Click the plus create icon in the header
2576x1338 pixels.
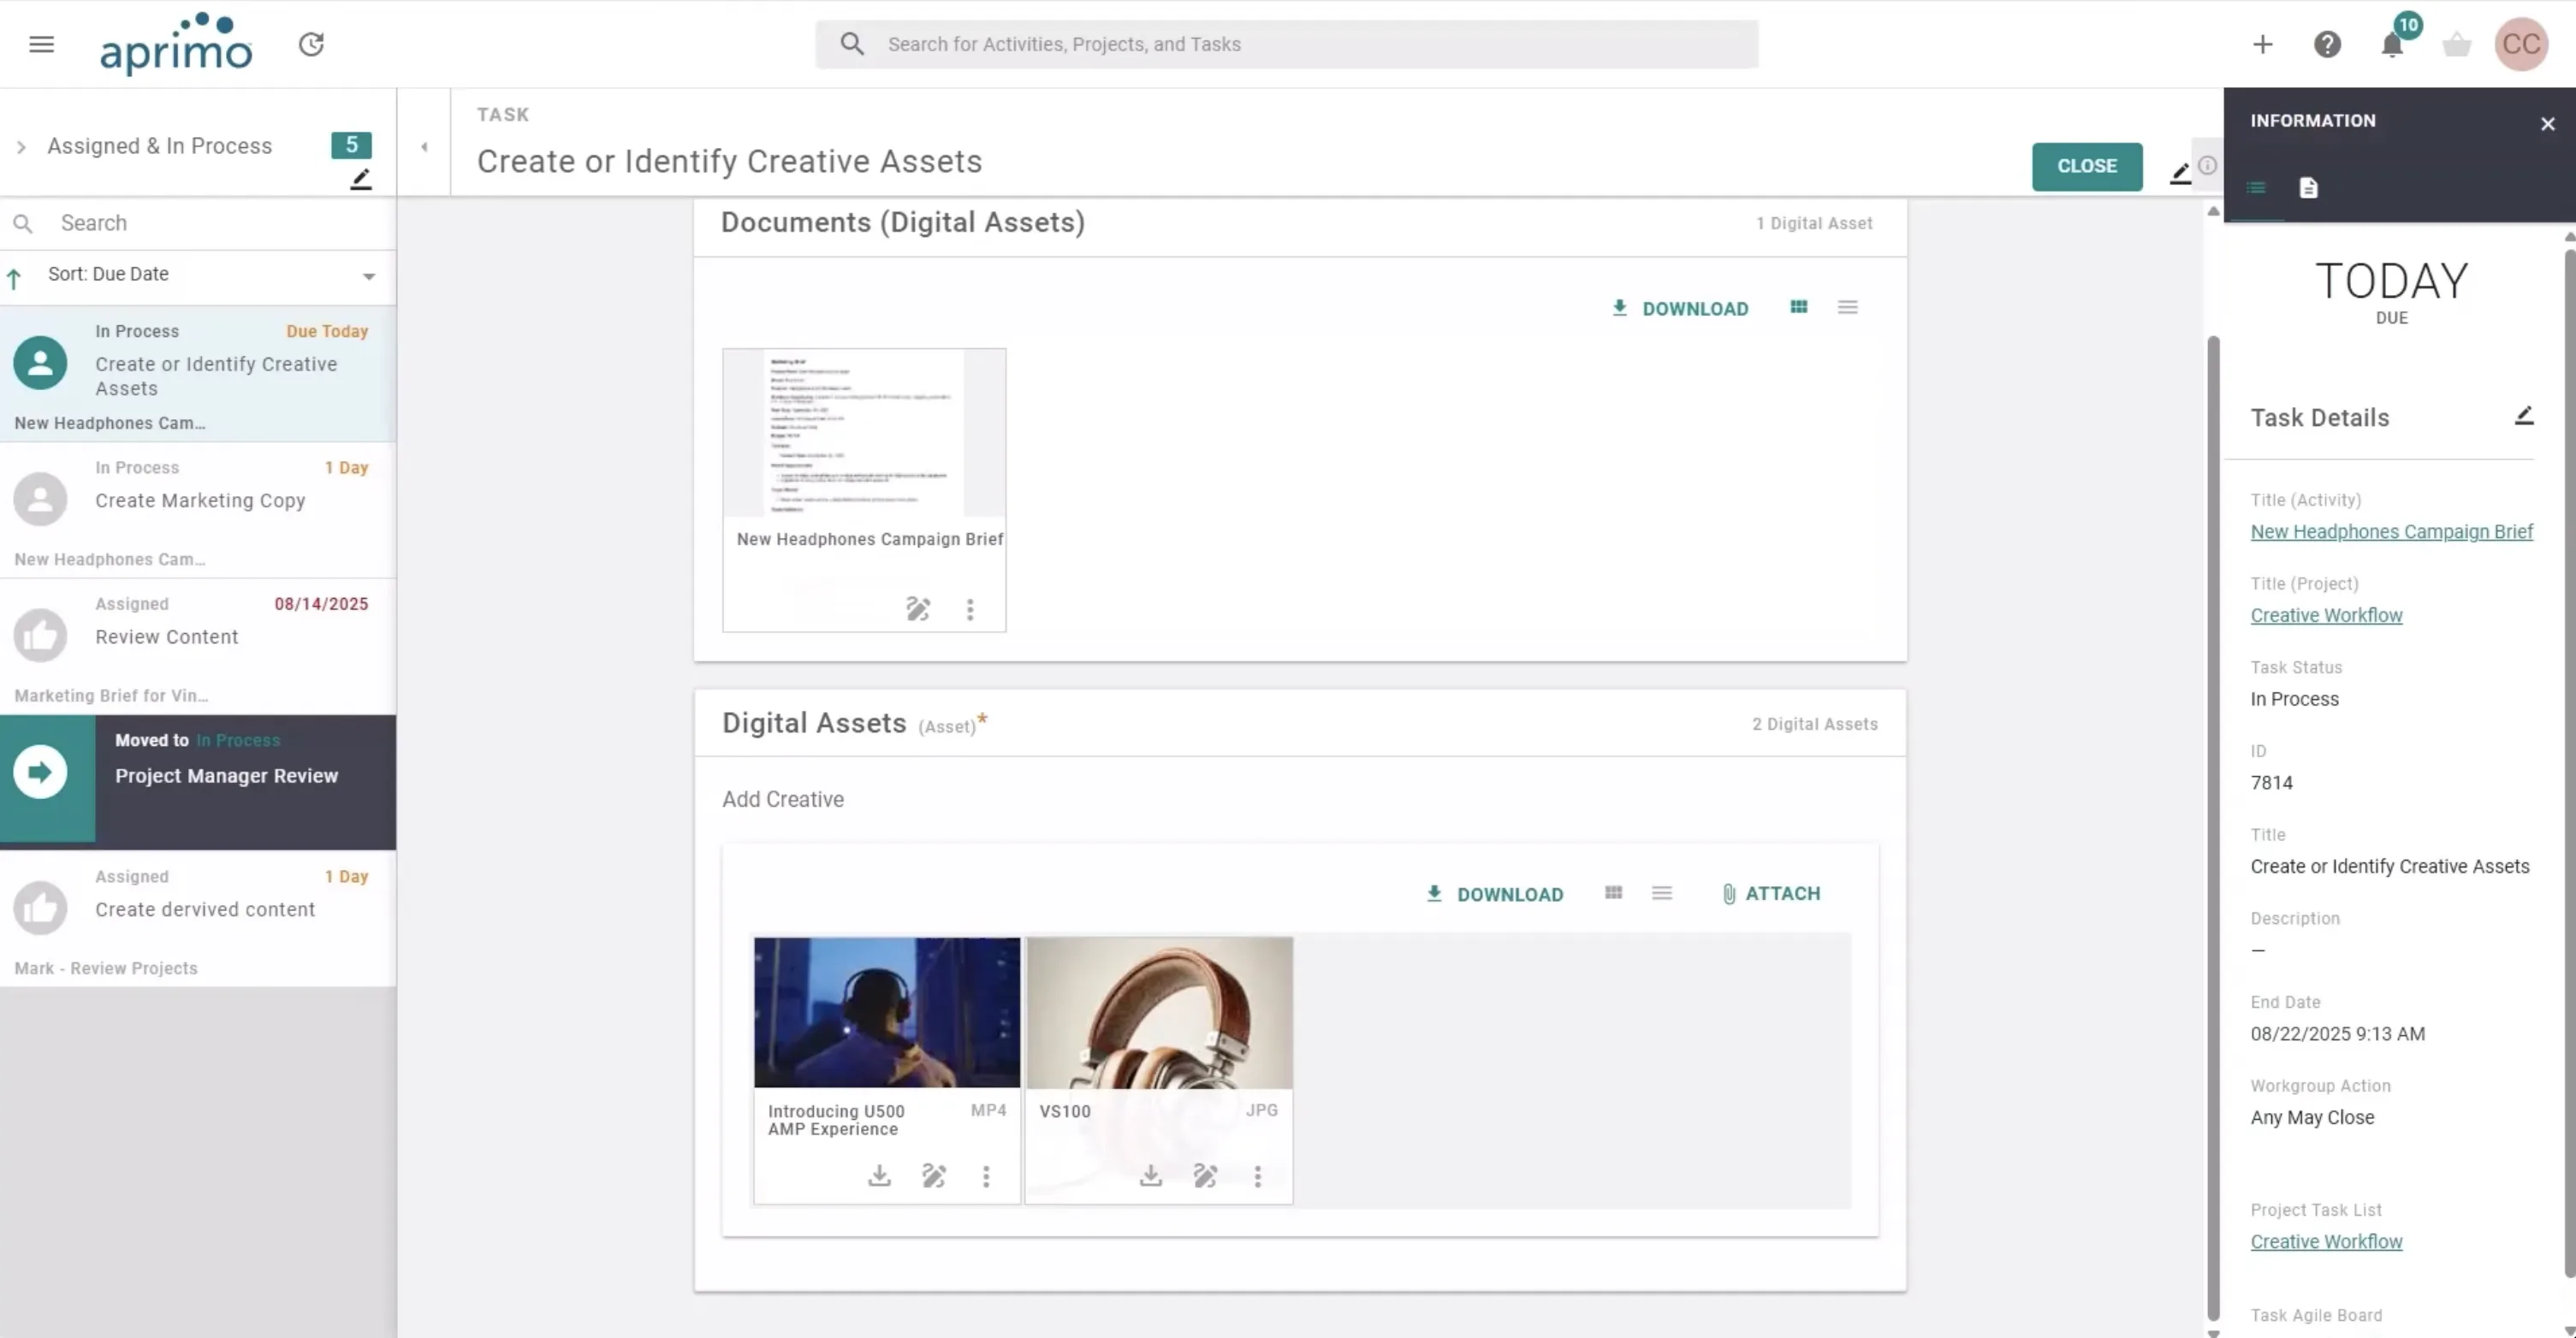2262,44
